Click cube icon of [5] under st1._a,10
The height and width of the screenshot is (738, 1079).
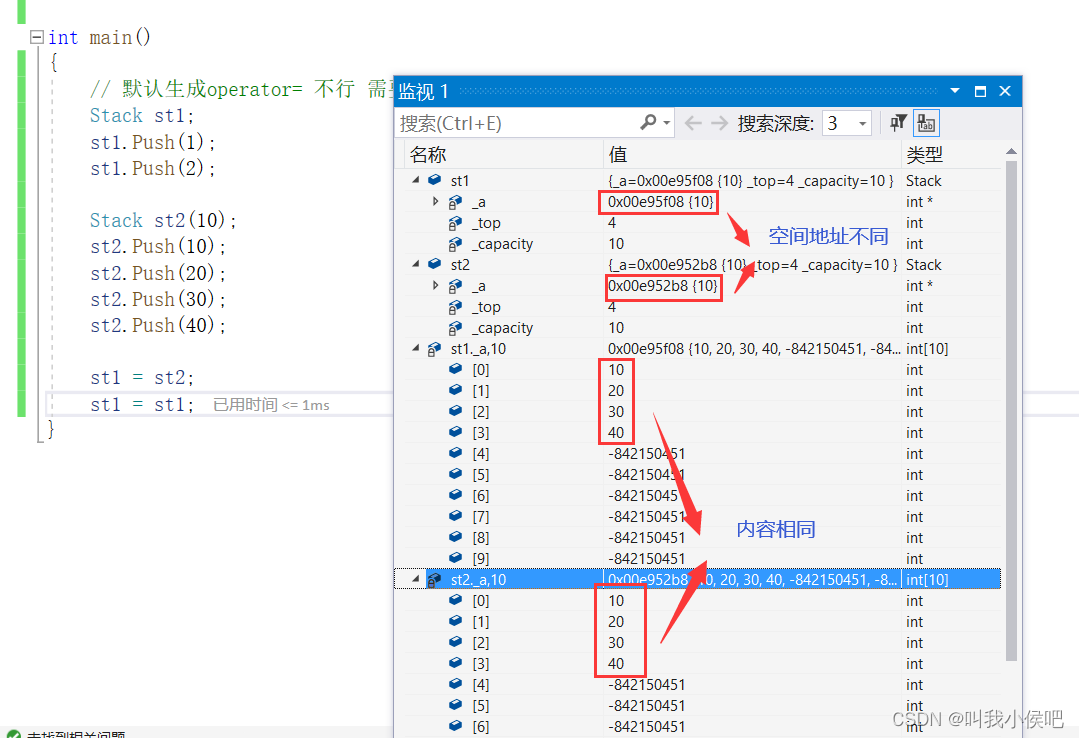tap(456, 474)
